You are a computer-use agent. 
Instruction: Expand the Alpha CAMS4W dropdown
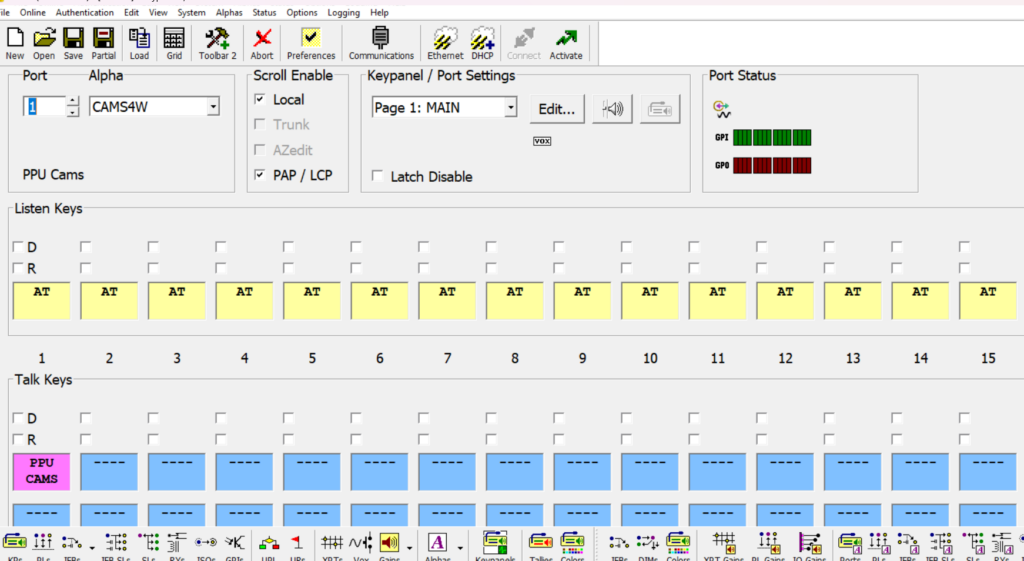click(213, 107)
